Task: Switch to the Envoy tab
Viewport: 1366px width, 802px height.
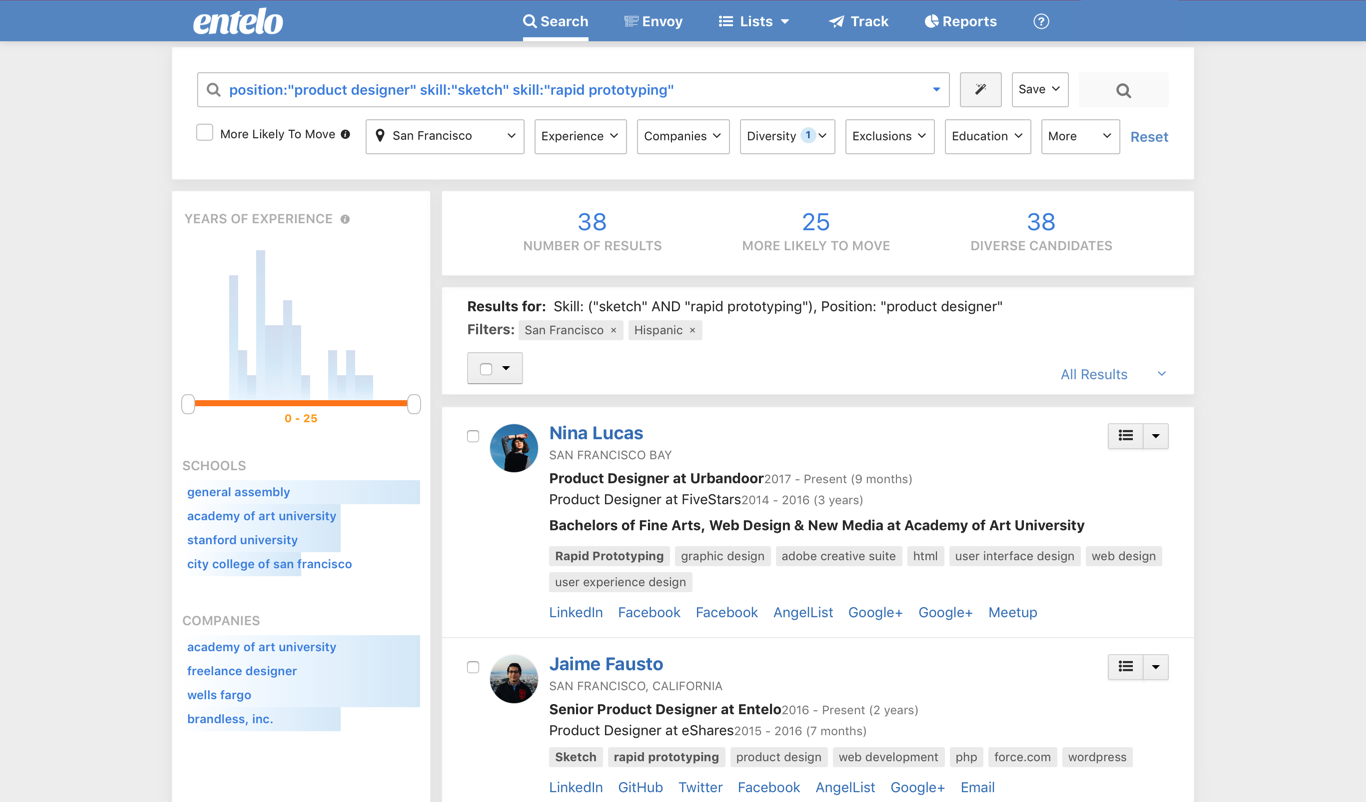Action: 653,21
